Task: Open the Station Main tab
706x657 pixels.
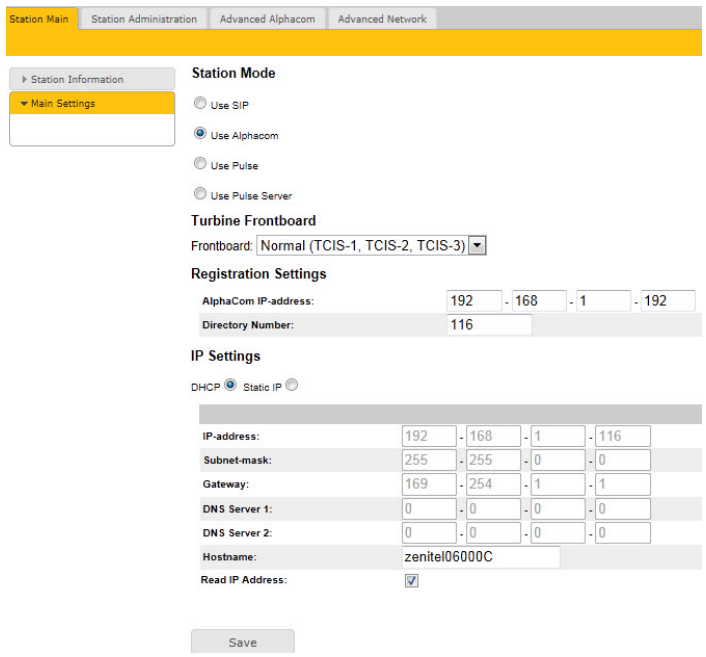Action: pyautogui.click(x=39, y=19)
